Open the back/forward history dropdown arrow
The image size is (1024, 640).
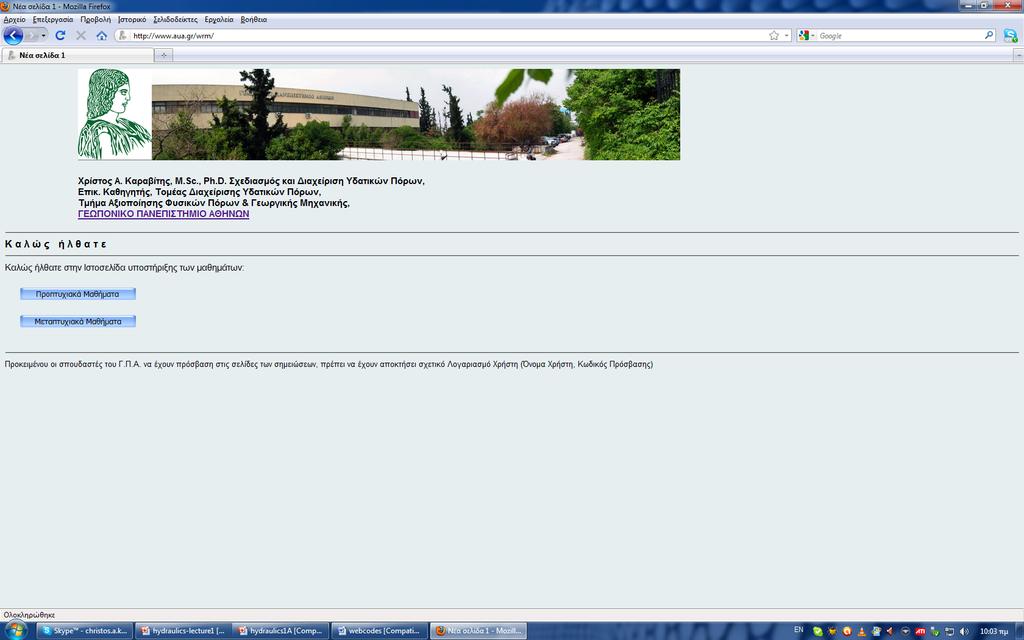point(43,35)
